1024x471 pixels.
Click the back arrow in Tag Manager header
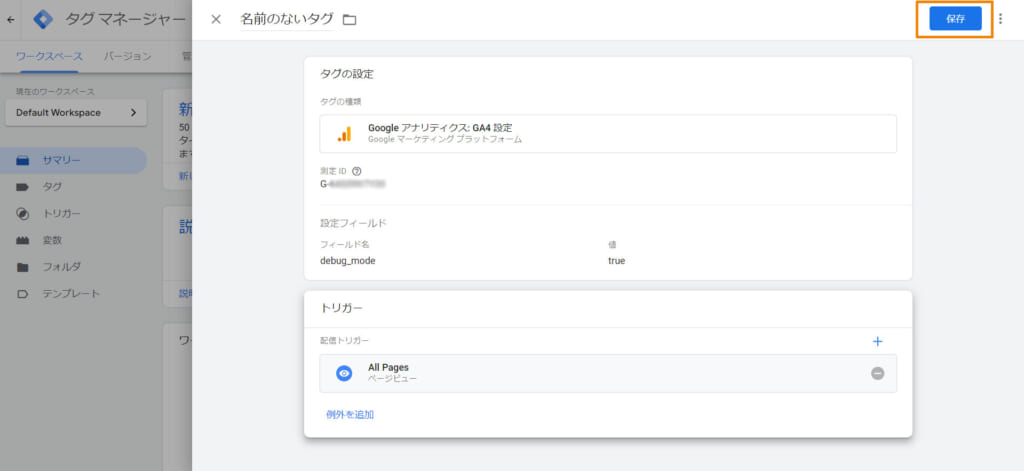pos(10,20)
